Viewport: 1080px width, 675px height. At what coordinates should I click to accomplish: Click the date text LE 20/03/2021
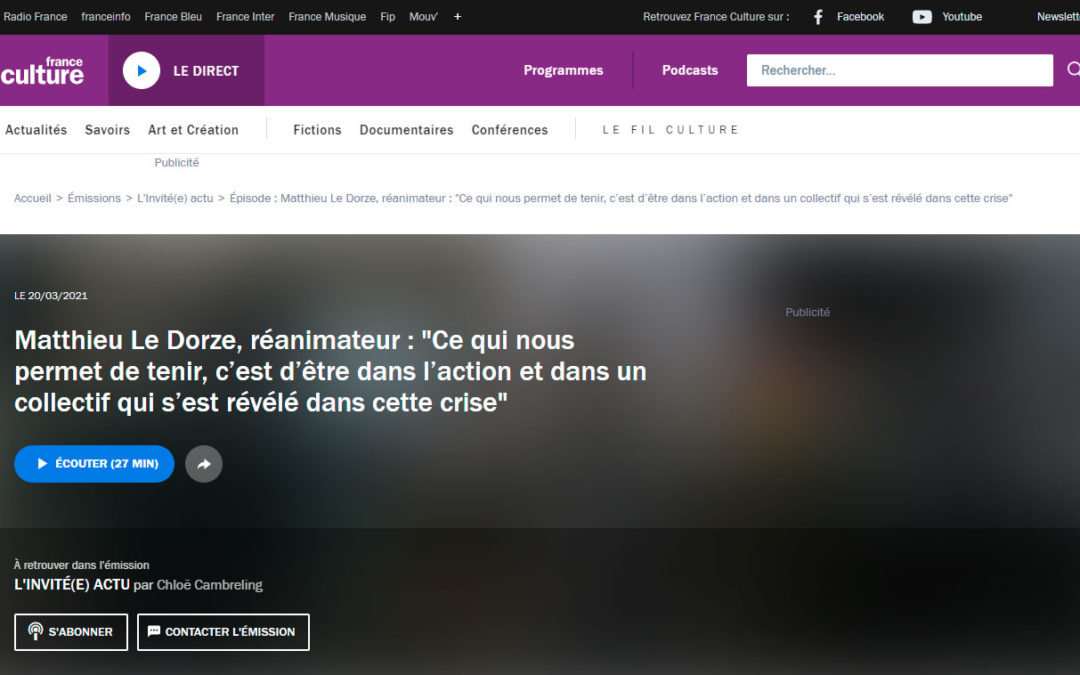(x=51, y=296)
